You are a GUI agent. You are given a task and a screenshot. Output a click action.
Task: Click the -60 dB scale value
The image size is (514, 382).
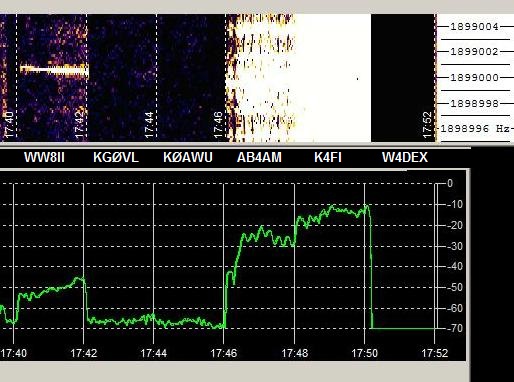[455, 308]
